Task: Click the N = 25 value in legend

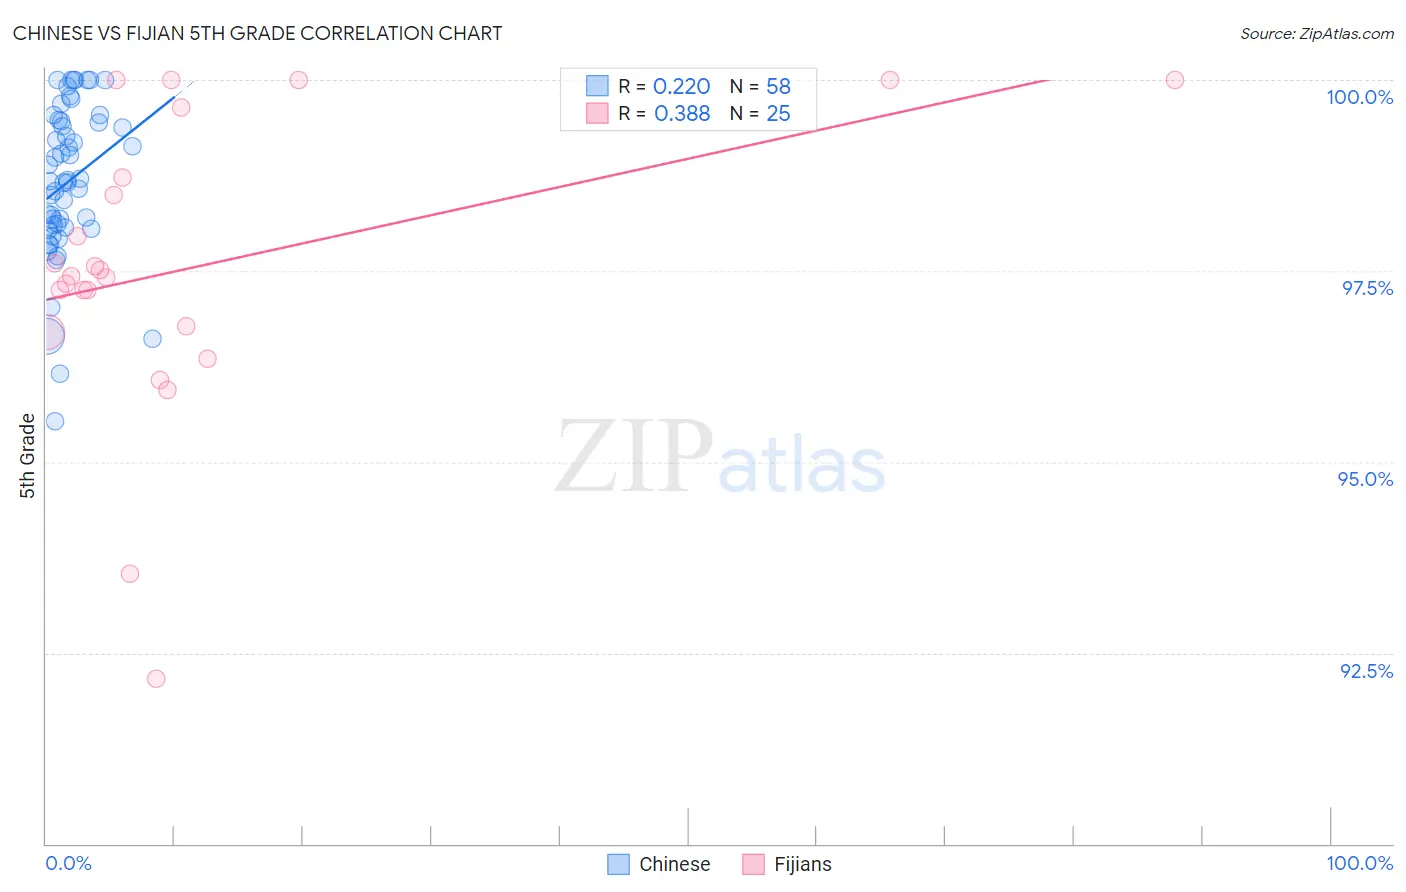Action: pyautogui.click(x=760, y=113)
